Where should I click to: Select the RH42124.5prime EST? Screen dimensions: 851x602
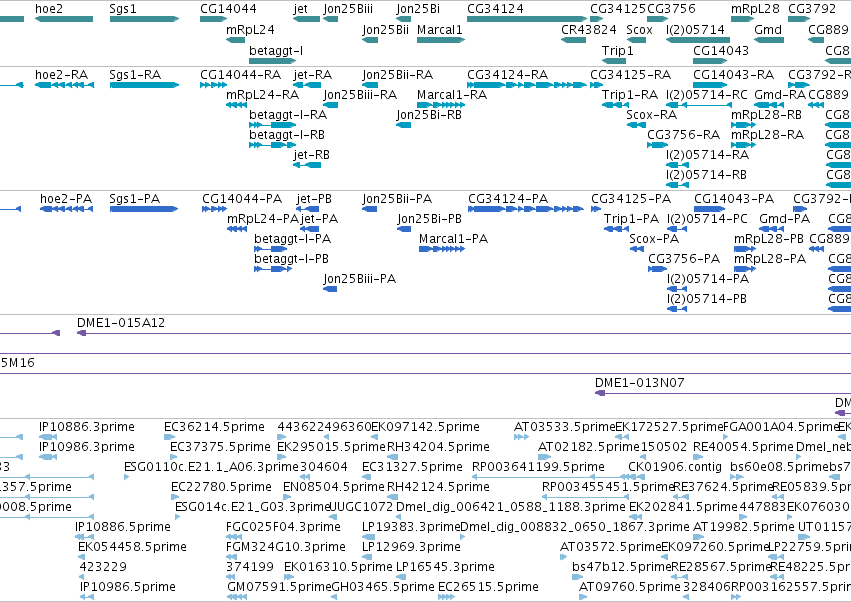pos(392,497)
